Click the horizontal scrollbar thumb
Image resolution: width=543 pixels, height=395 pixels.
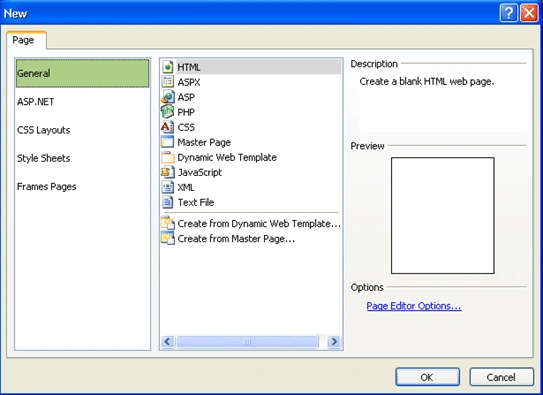pyautogui.click(x=247, y=342)
